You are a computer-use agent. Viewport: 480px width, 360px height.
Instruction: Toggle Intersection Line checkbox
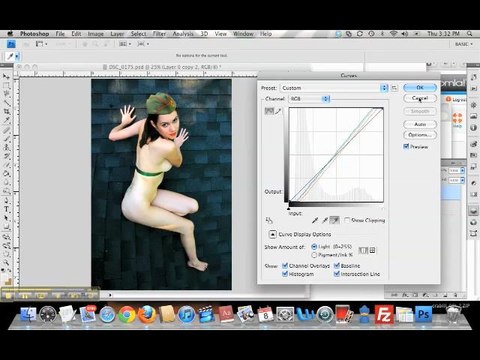click(337, 274)
